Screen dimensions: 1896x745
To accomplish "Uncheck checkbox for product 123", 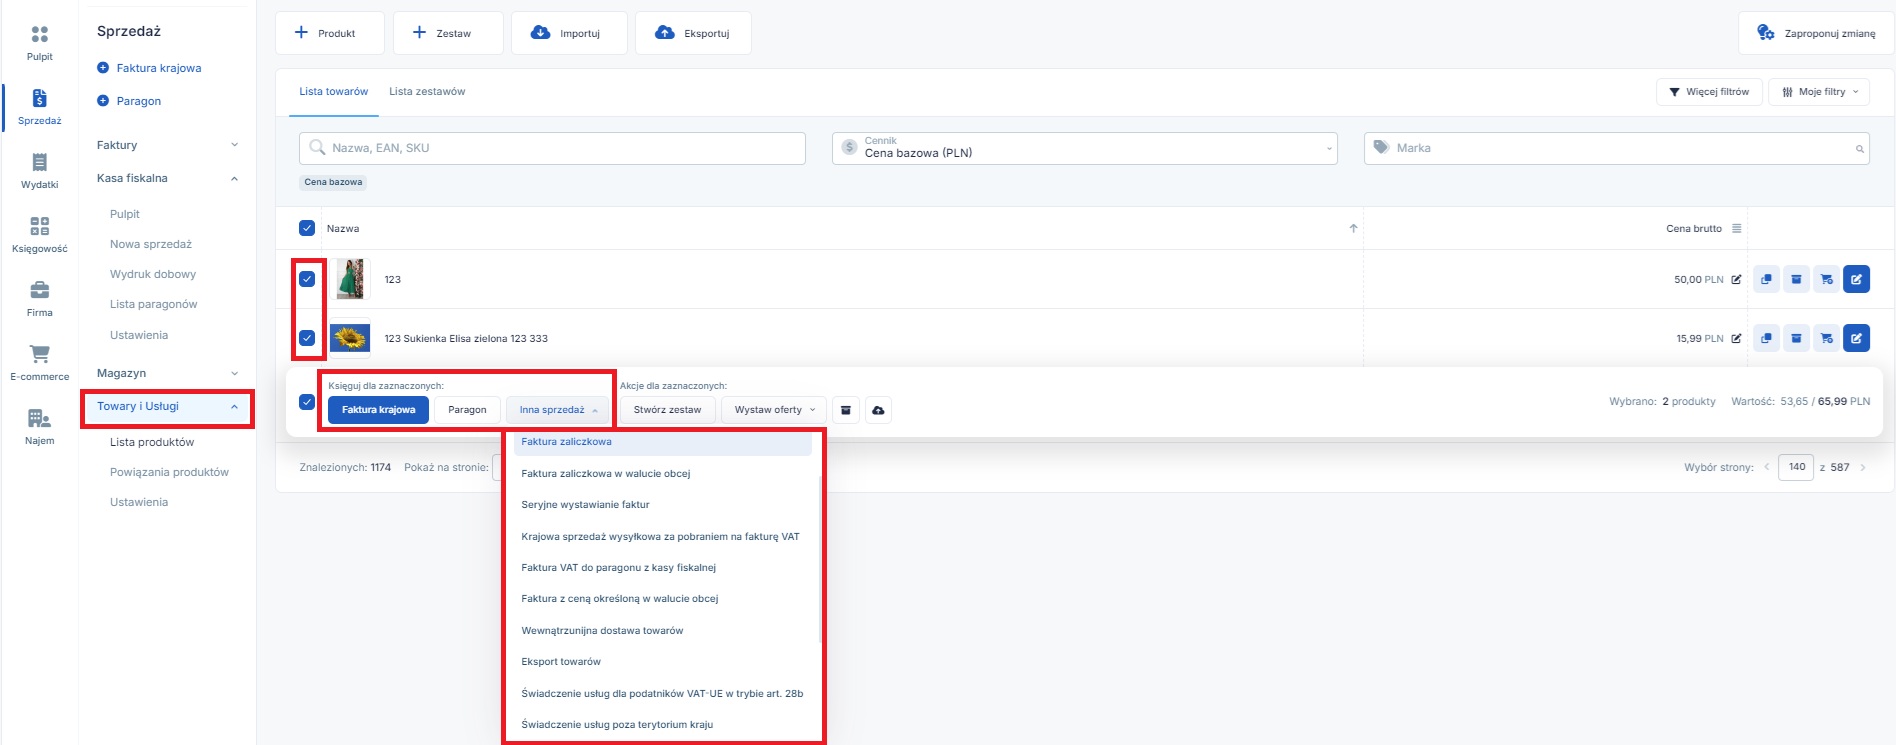I will [307, 279].
